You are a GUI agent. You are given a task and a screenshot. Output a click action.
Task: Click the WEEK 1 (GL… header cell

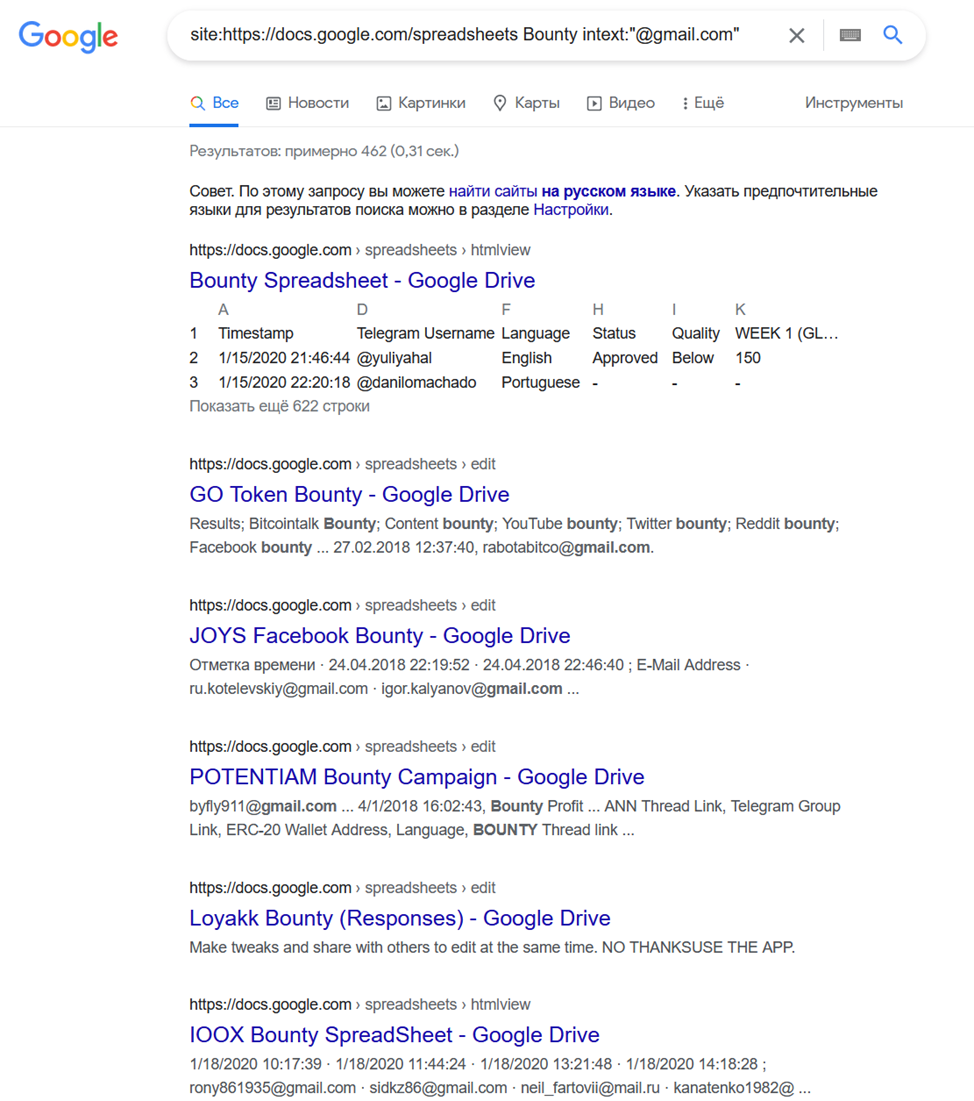point(787,334)
